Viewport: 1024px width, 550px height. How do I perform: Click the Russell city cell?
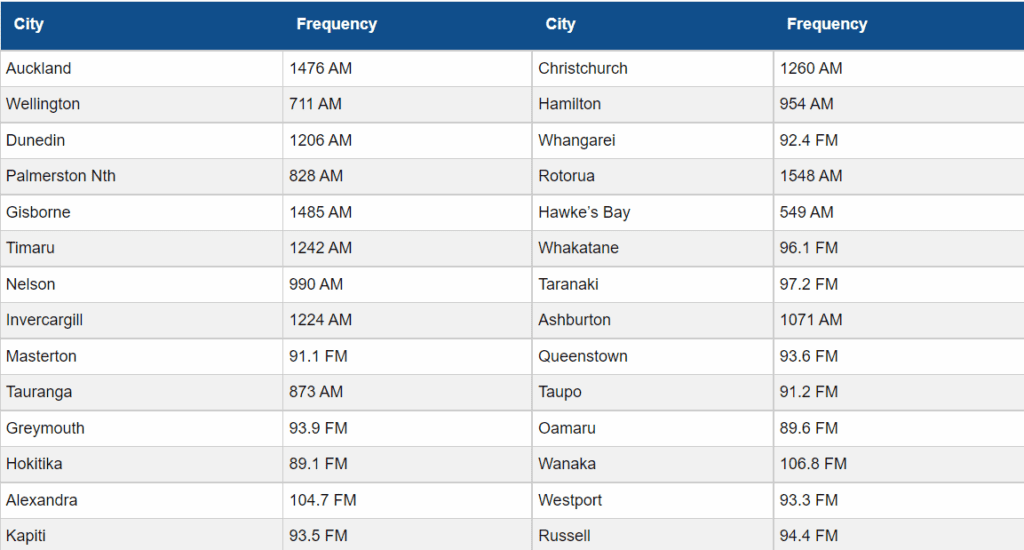564,536
